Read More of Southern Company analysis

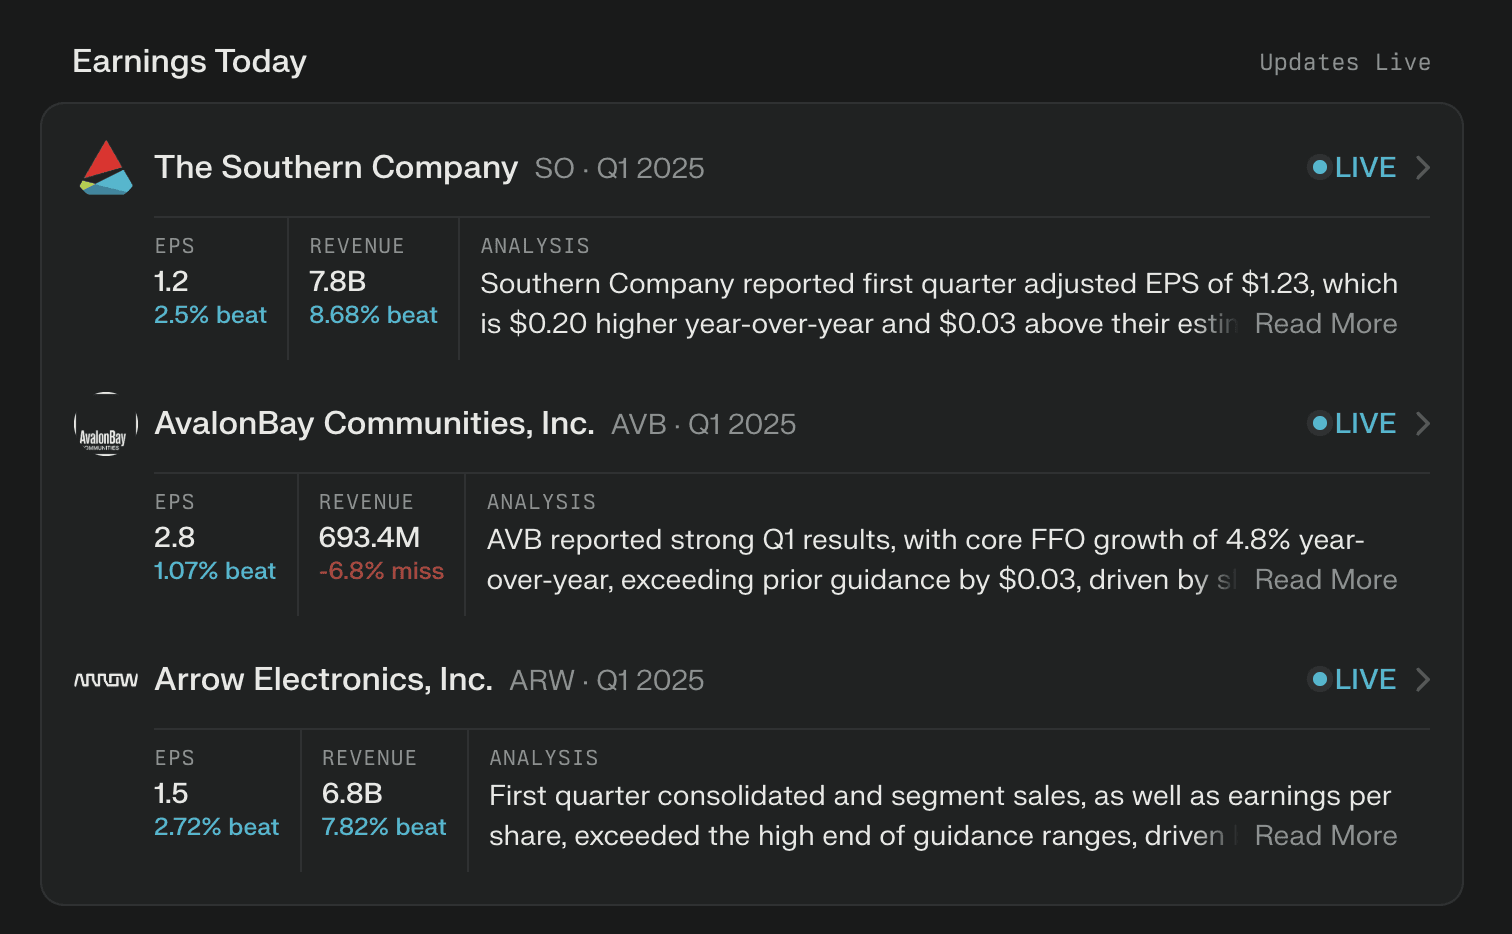click(1325, 324)
